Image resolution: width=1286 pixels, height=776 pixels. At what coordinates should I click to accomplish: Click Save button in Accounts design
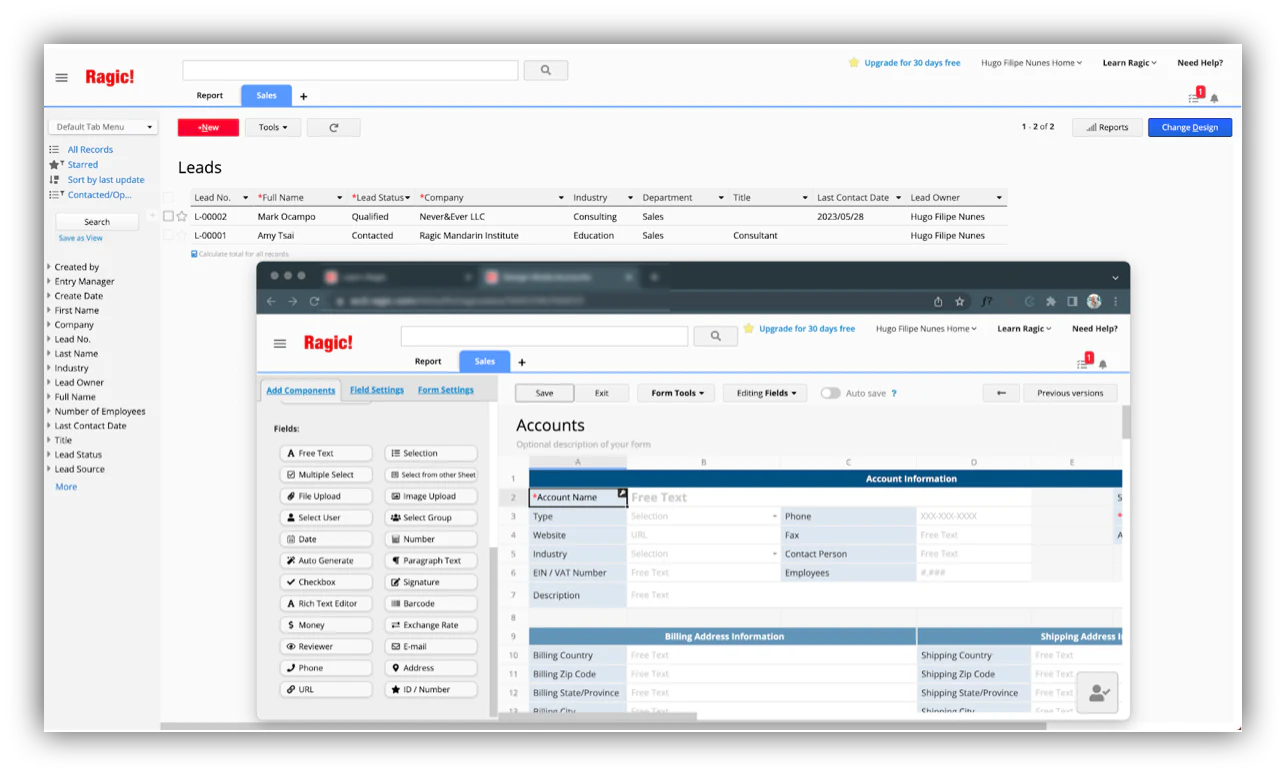544,393
